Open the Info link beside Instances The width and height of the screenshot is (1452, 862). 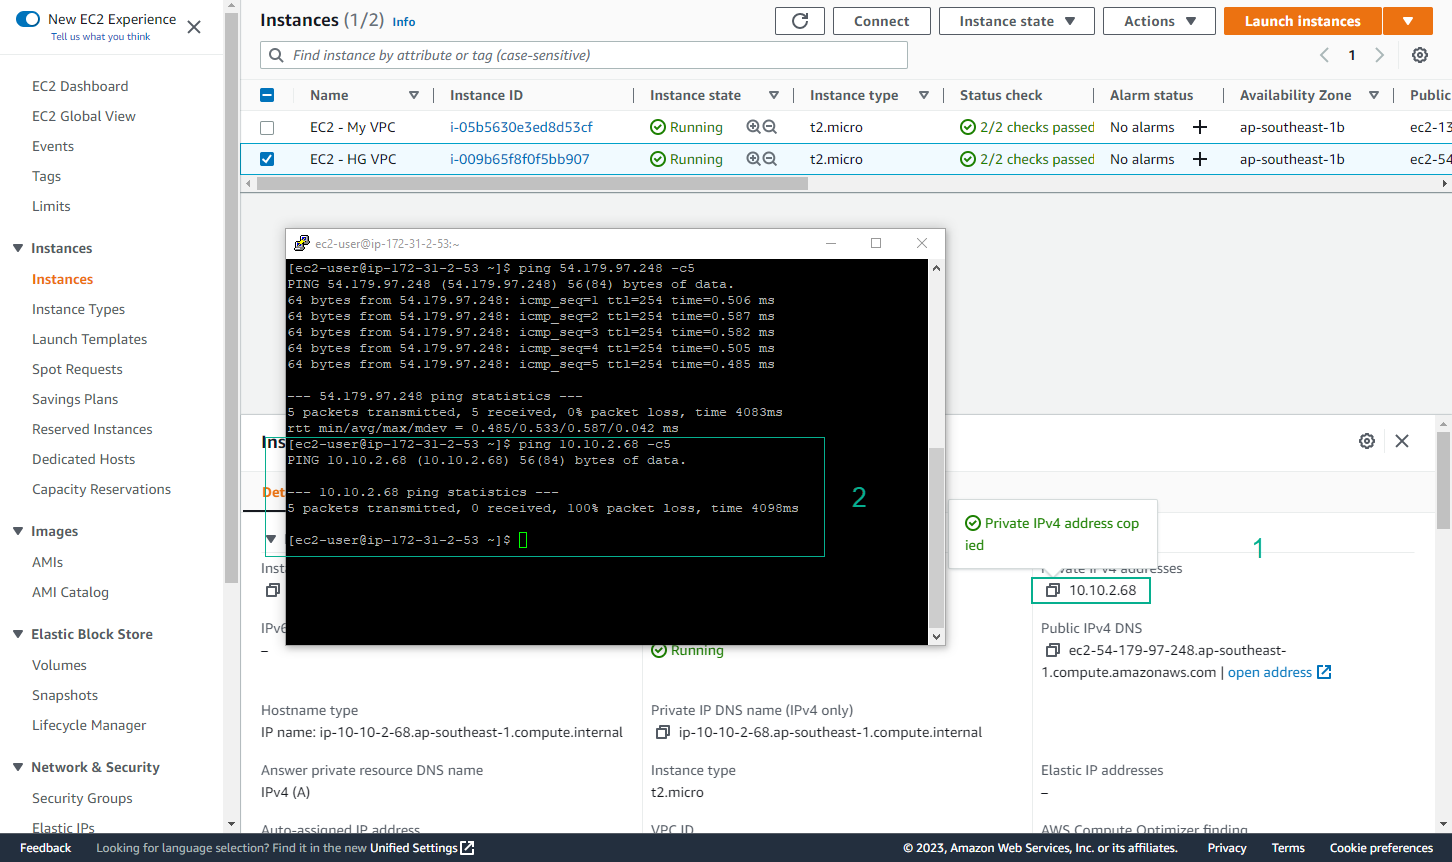(x=404, y=21)
